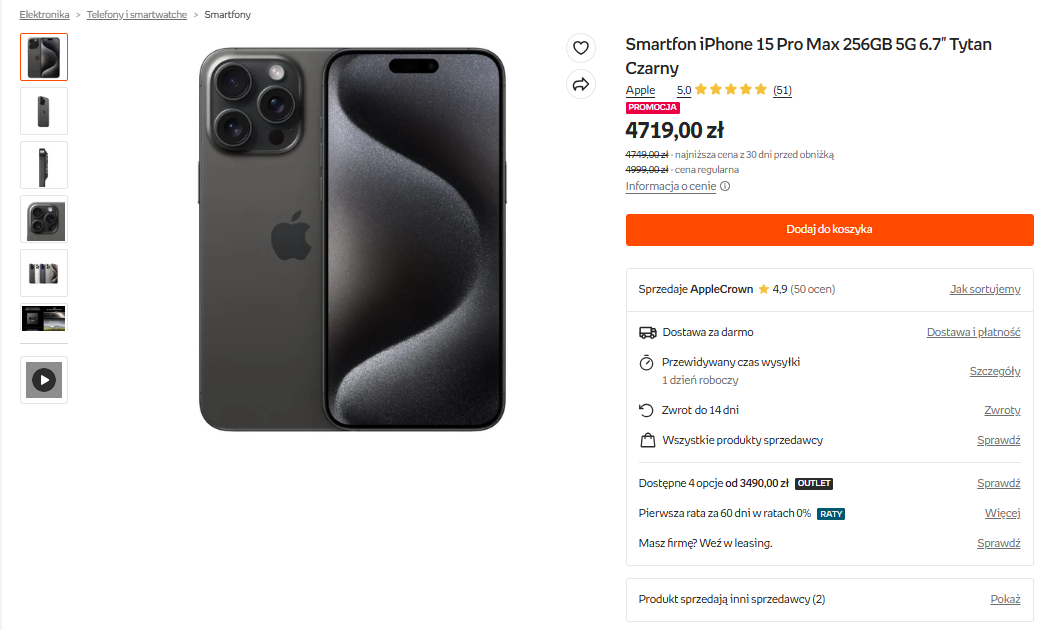Open the 51 reviews link
Viewport: 1037px width, 630px height.
[x=782, y=90]
